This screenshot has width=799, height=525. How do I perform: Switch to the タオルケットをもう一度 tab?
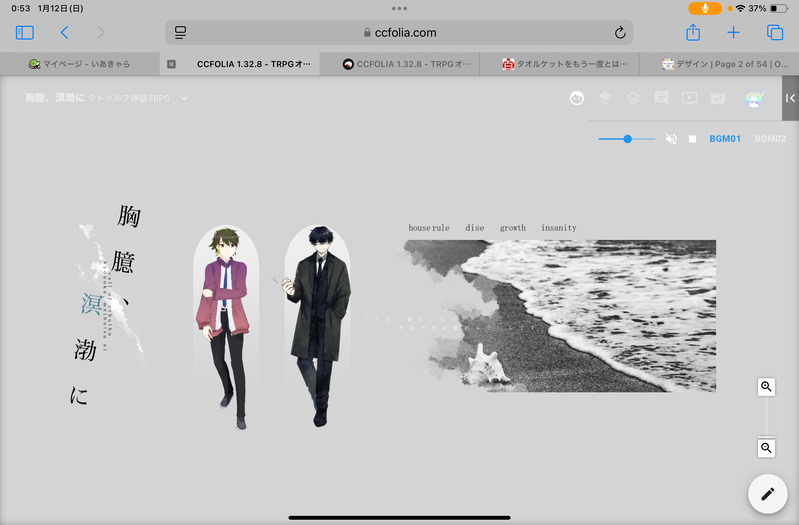pyautogui.click(x=560, y=64)
